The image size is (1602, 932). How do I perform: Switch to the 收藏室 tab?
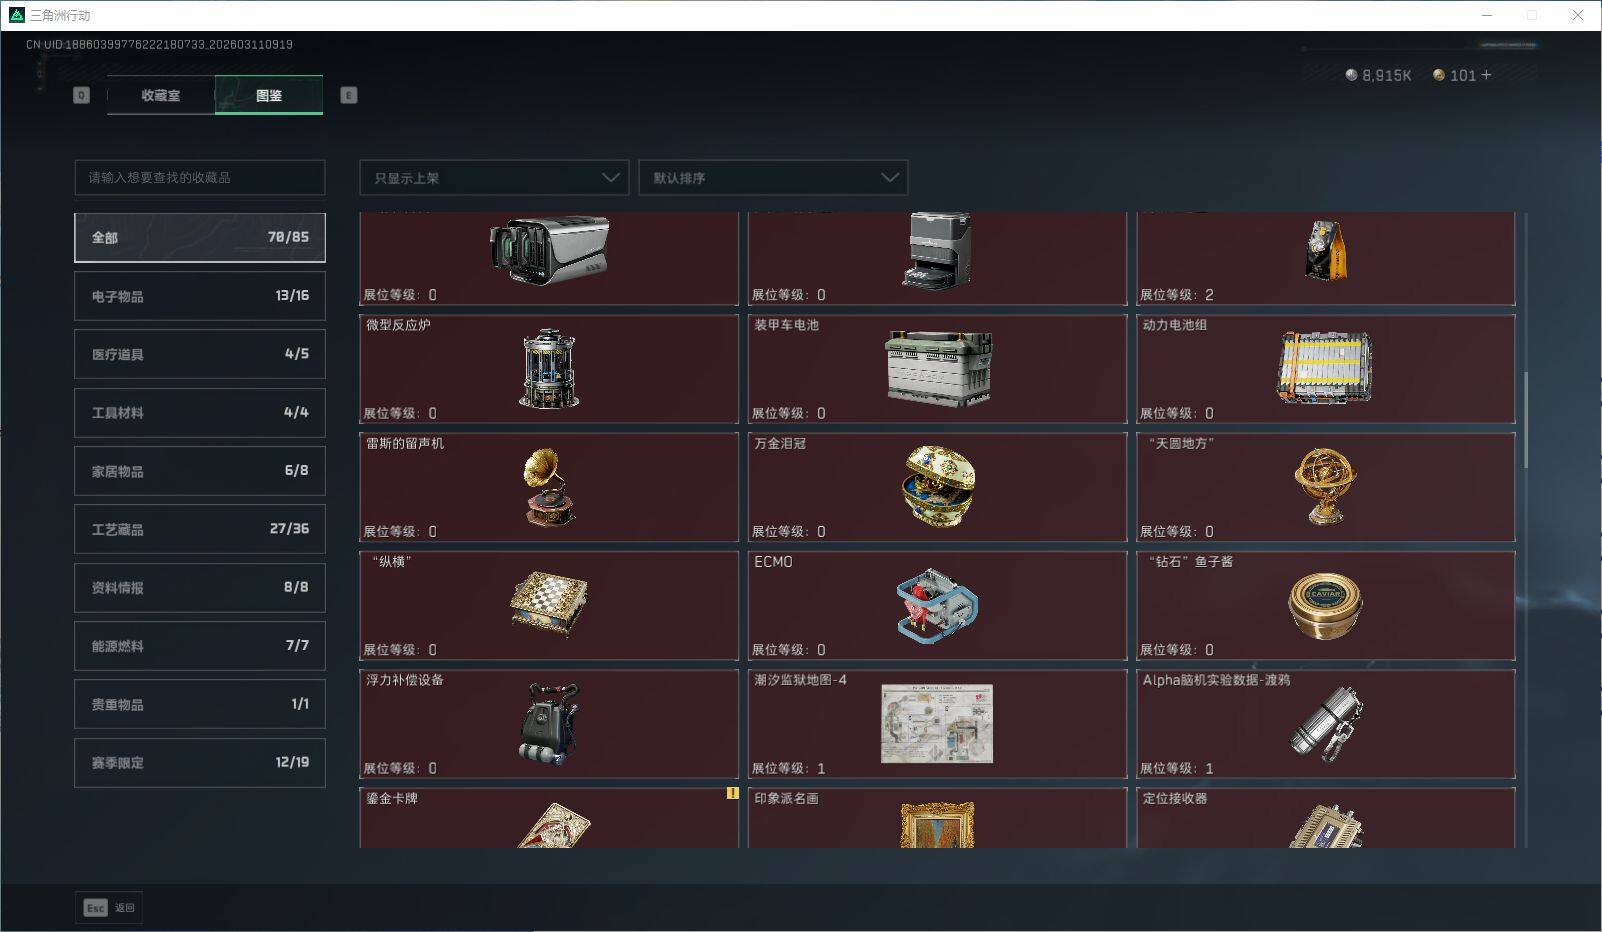161,95
